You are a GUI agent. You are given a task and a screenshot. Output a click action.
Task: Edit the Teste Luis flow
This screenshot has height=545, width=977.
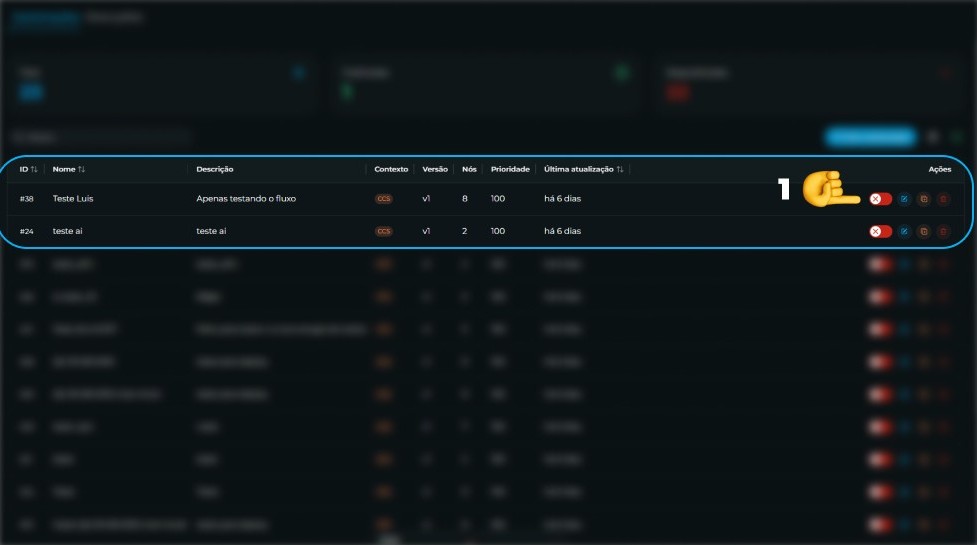click(x=904, y=199)
